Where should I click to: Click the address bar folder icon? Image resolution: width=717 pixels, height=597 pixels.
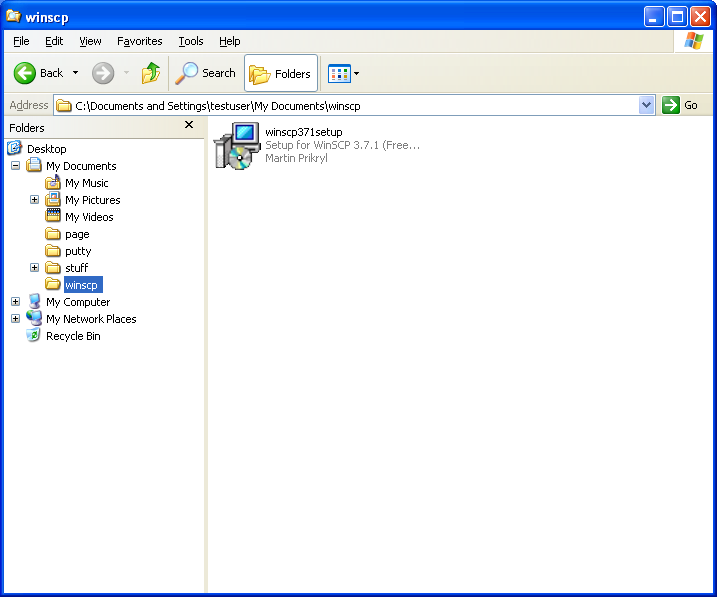[x=64, y=106]
